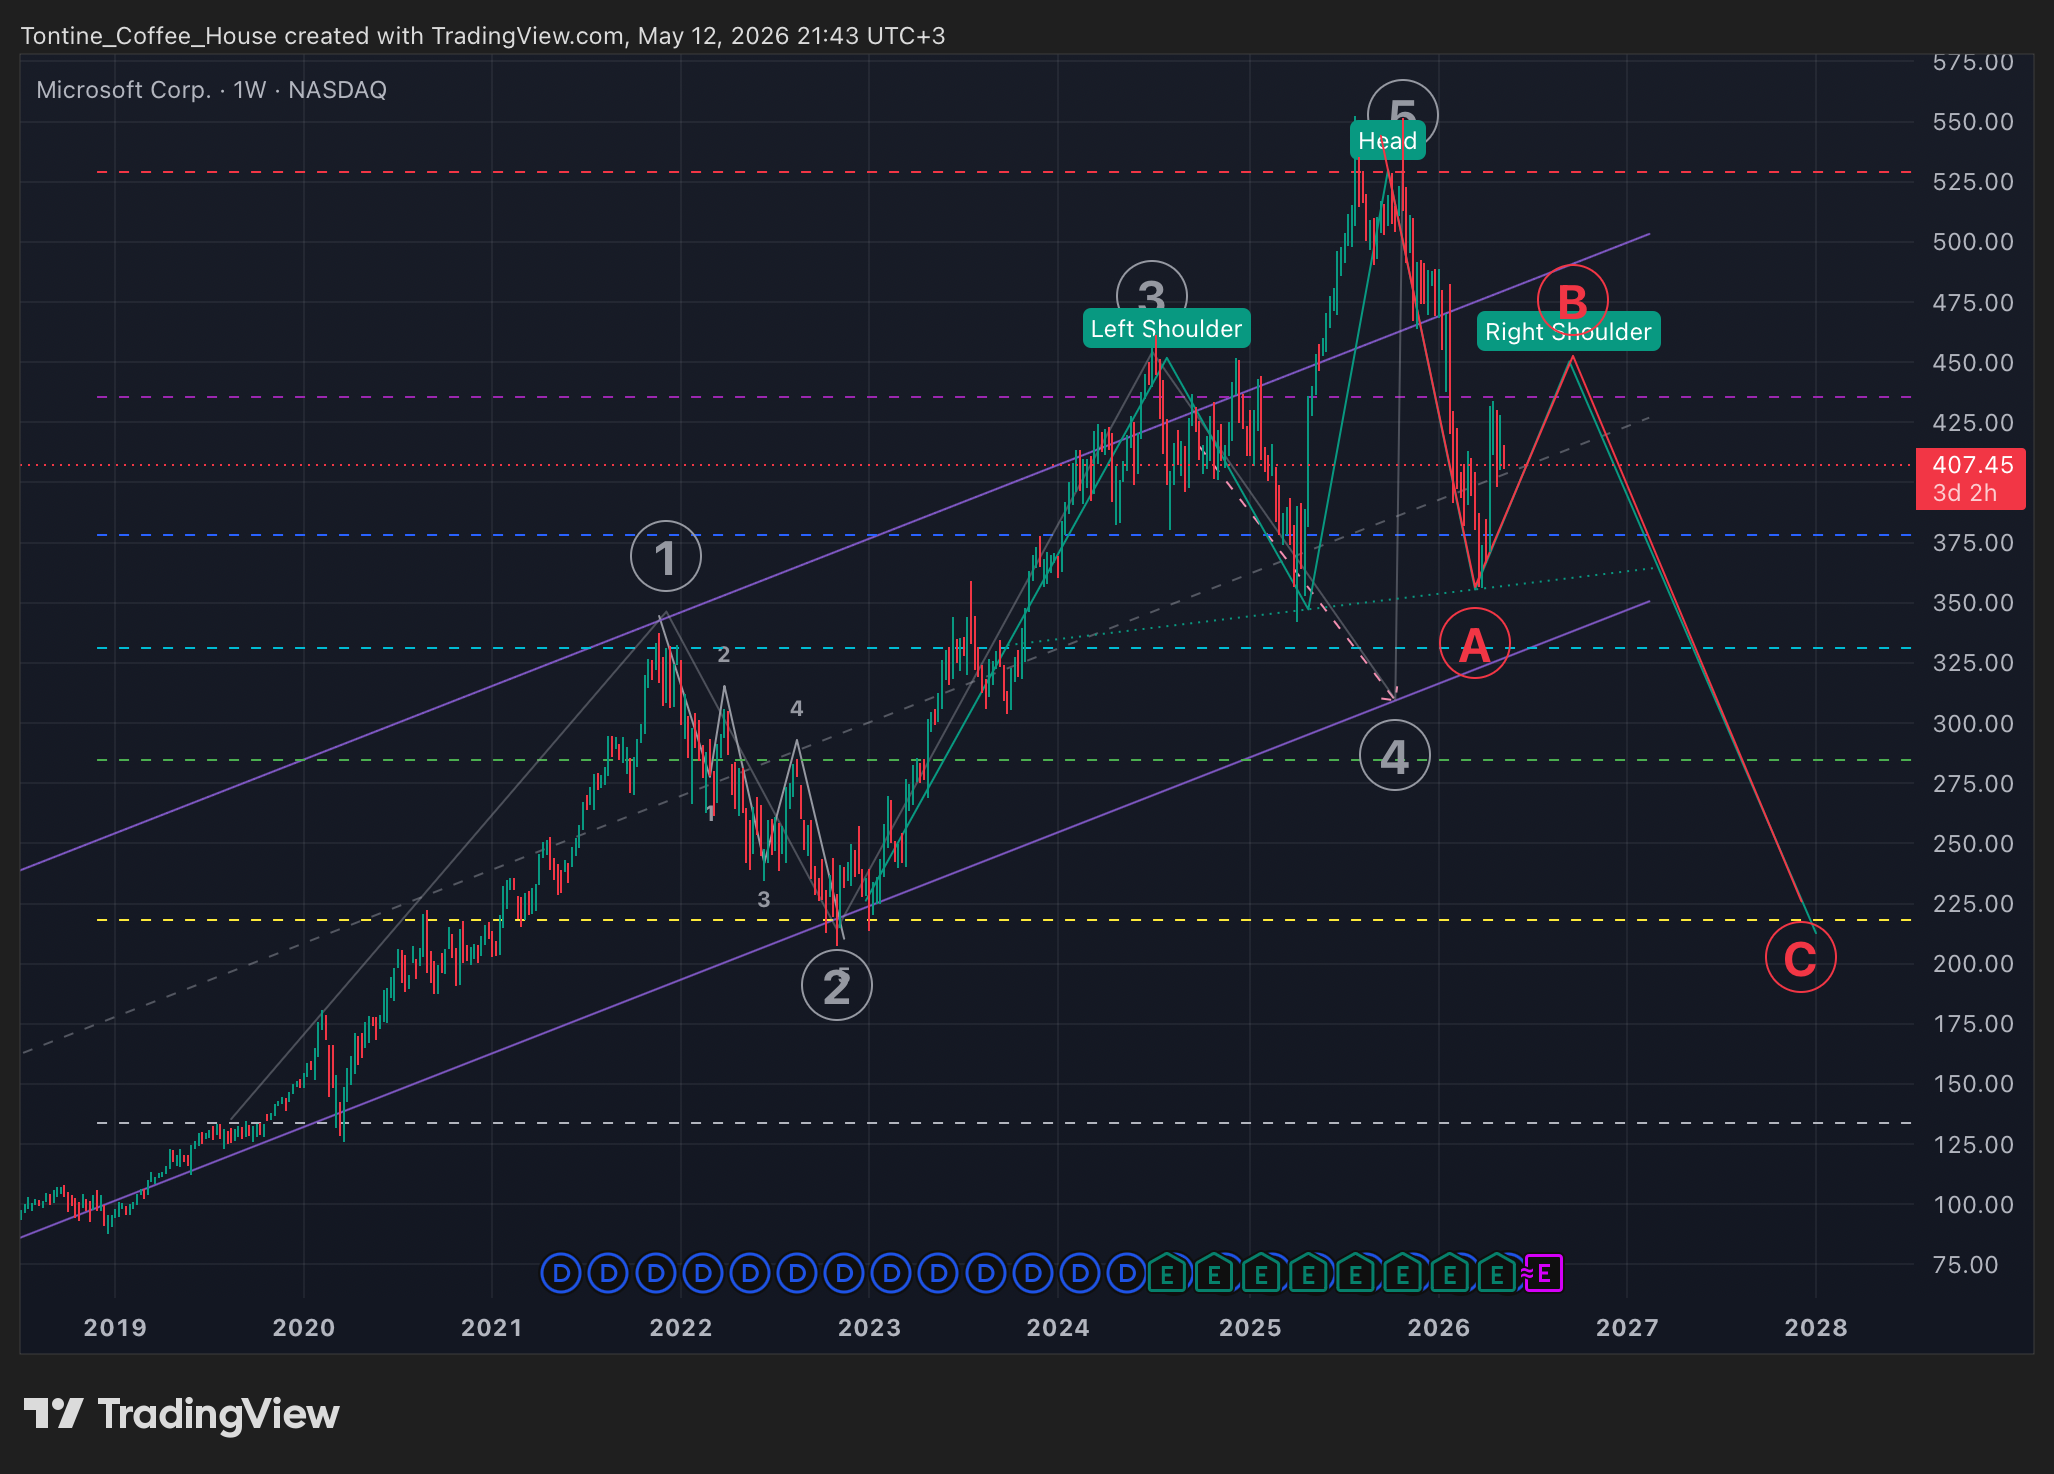Click the magenta upcoming earnings E marker
The width and height of the screenshot is (2054, 1474).
click(x=1544, y=1273)
